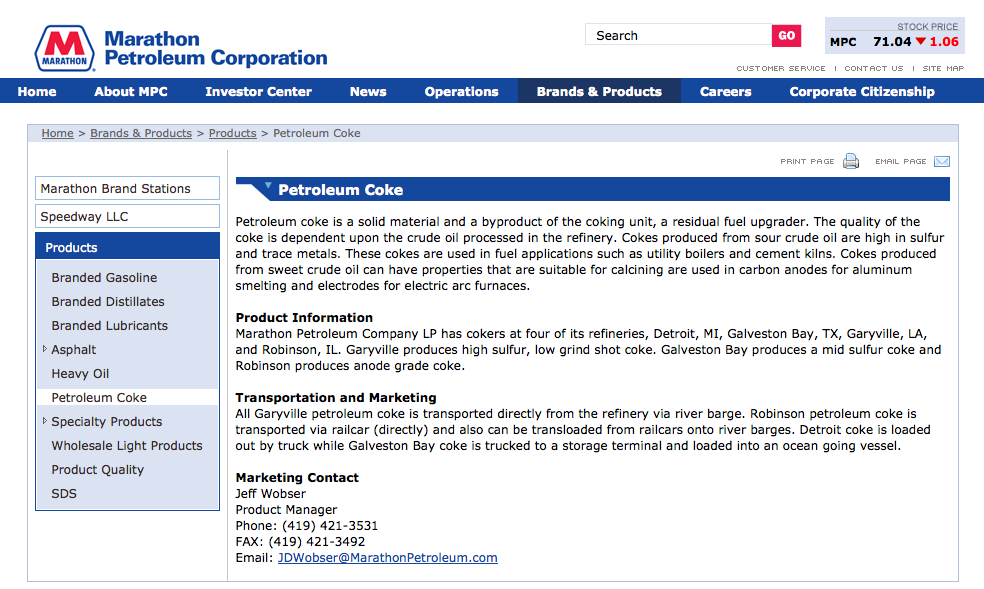Open the Investor Center menu
Viewport: 984px width, 589px height.
tap(259, 92)
